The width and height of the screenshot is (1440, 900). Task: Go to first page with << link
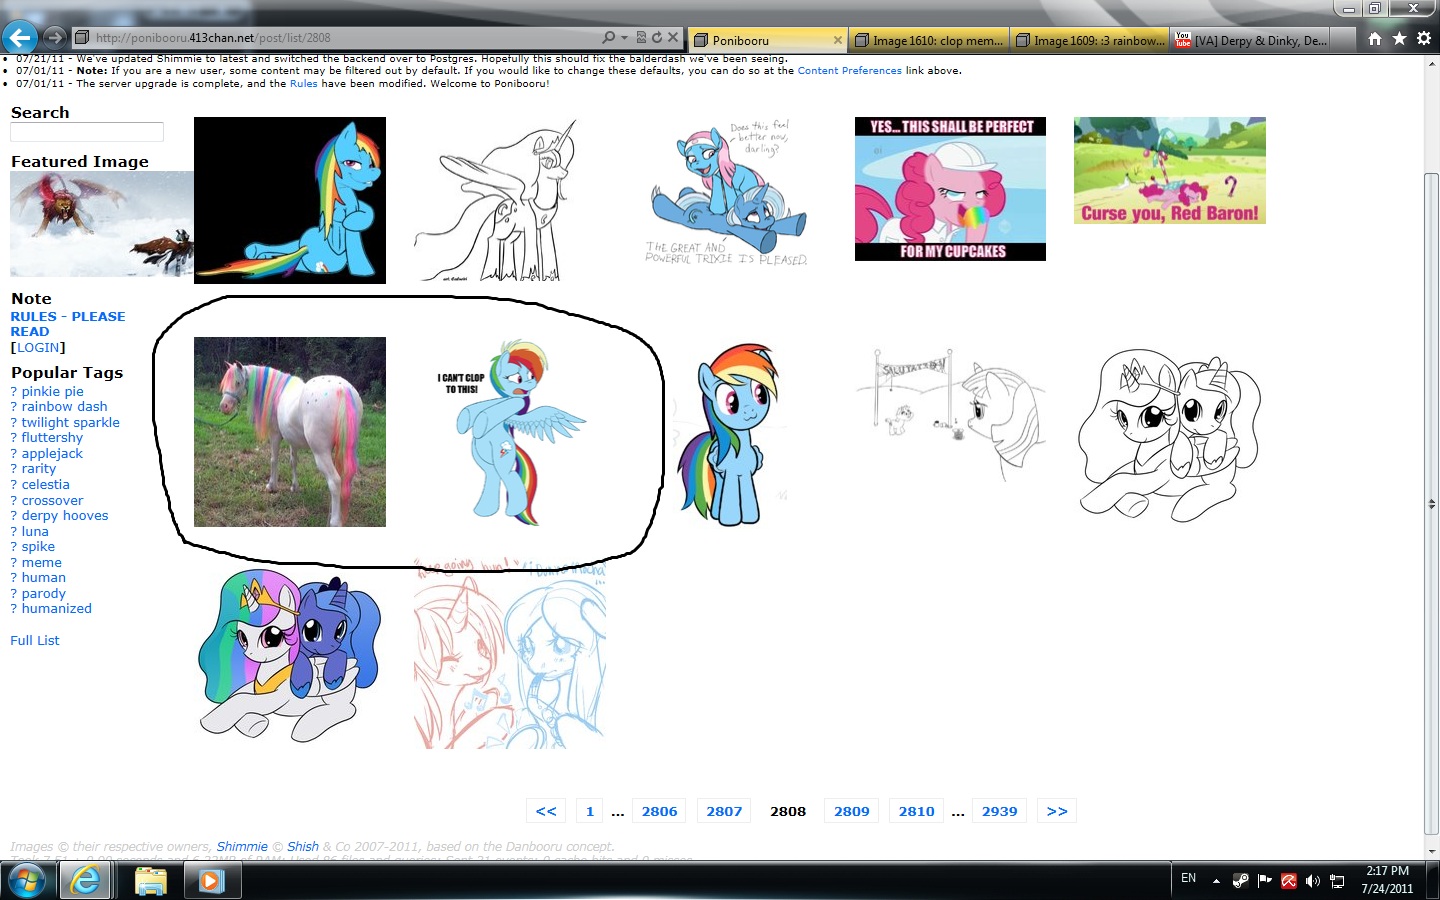[546, 811]
